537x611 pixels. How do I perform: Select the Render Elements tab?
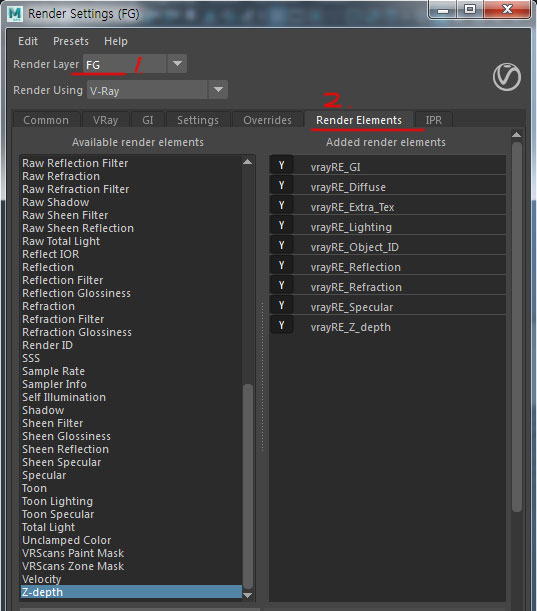359,120
